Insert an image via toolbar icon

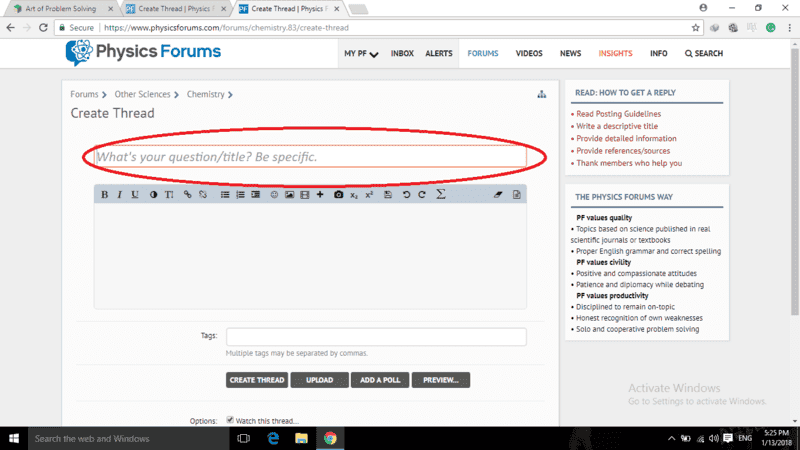[289, 194]
